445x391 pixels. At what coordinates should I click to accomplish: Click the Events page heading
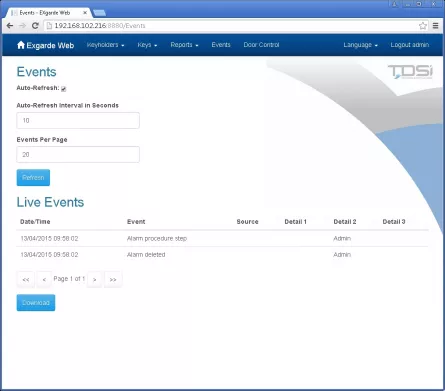tap(36, 72)
